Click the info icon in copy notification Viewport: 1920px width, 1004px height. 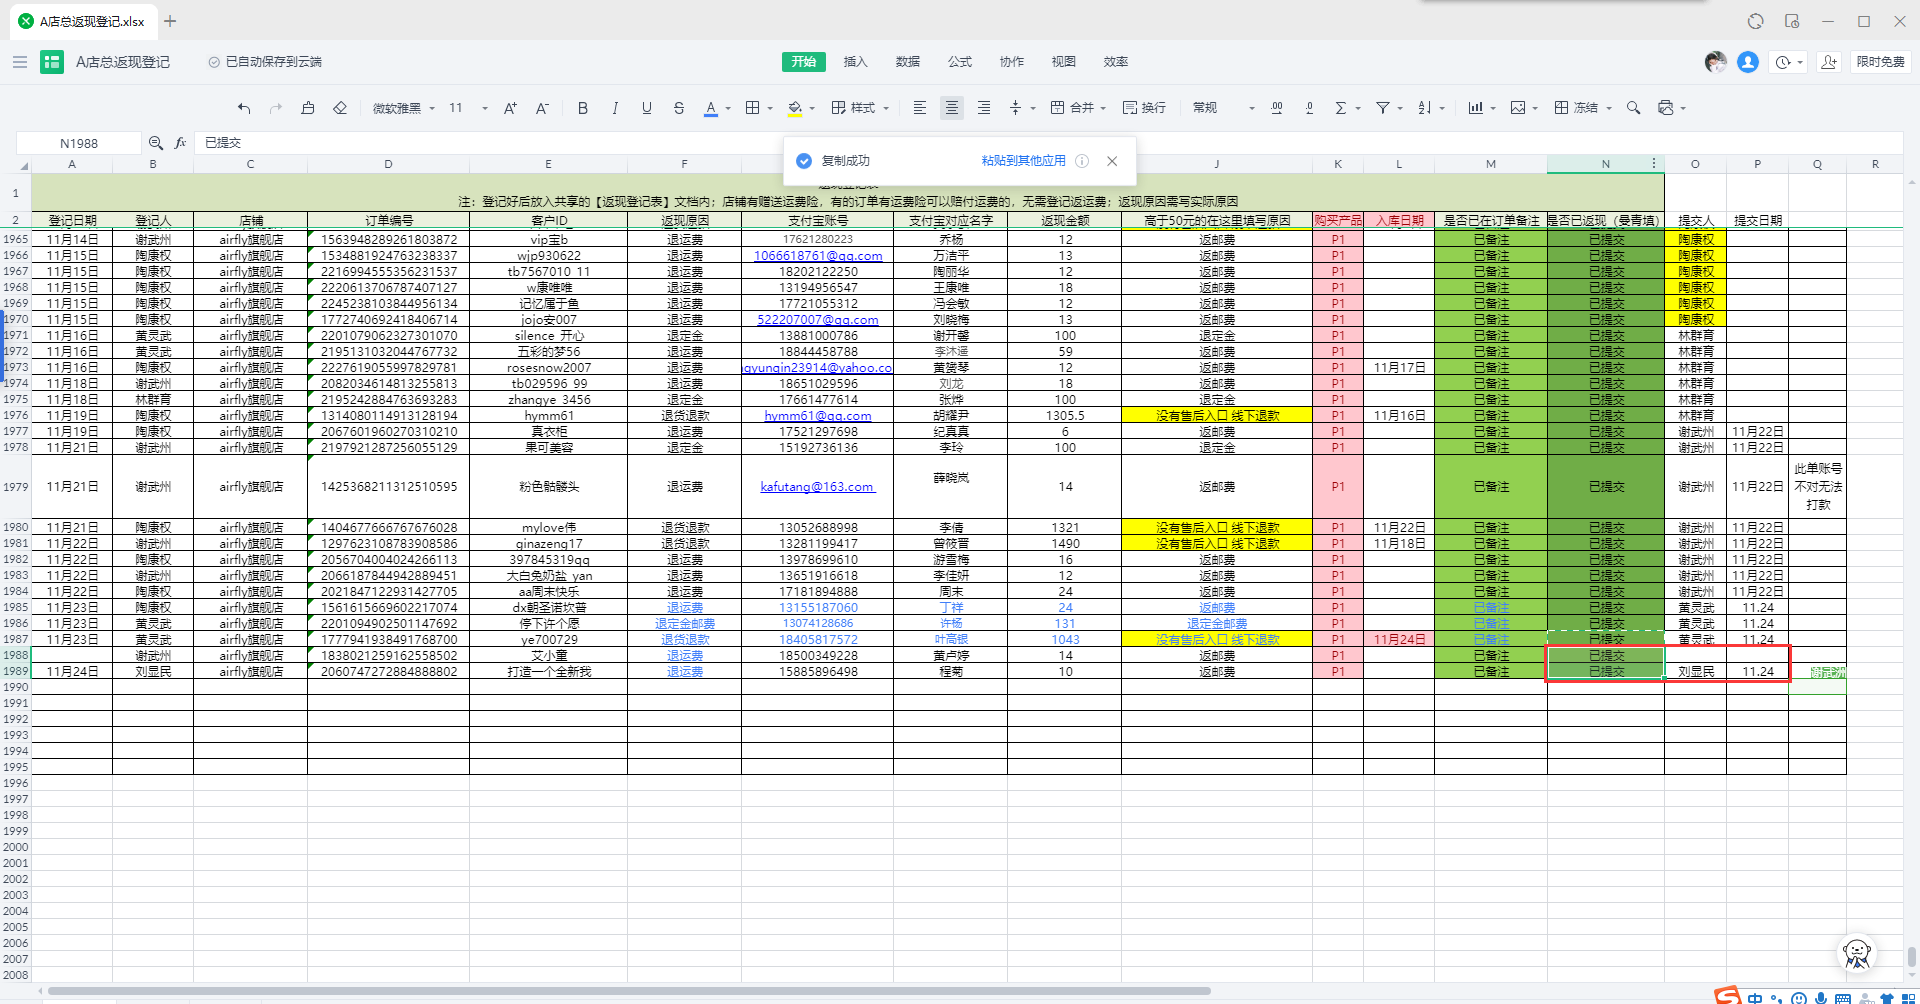(1082, 161)
